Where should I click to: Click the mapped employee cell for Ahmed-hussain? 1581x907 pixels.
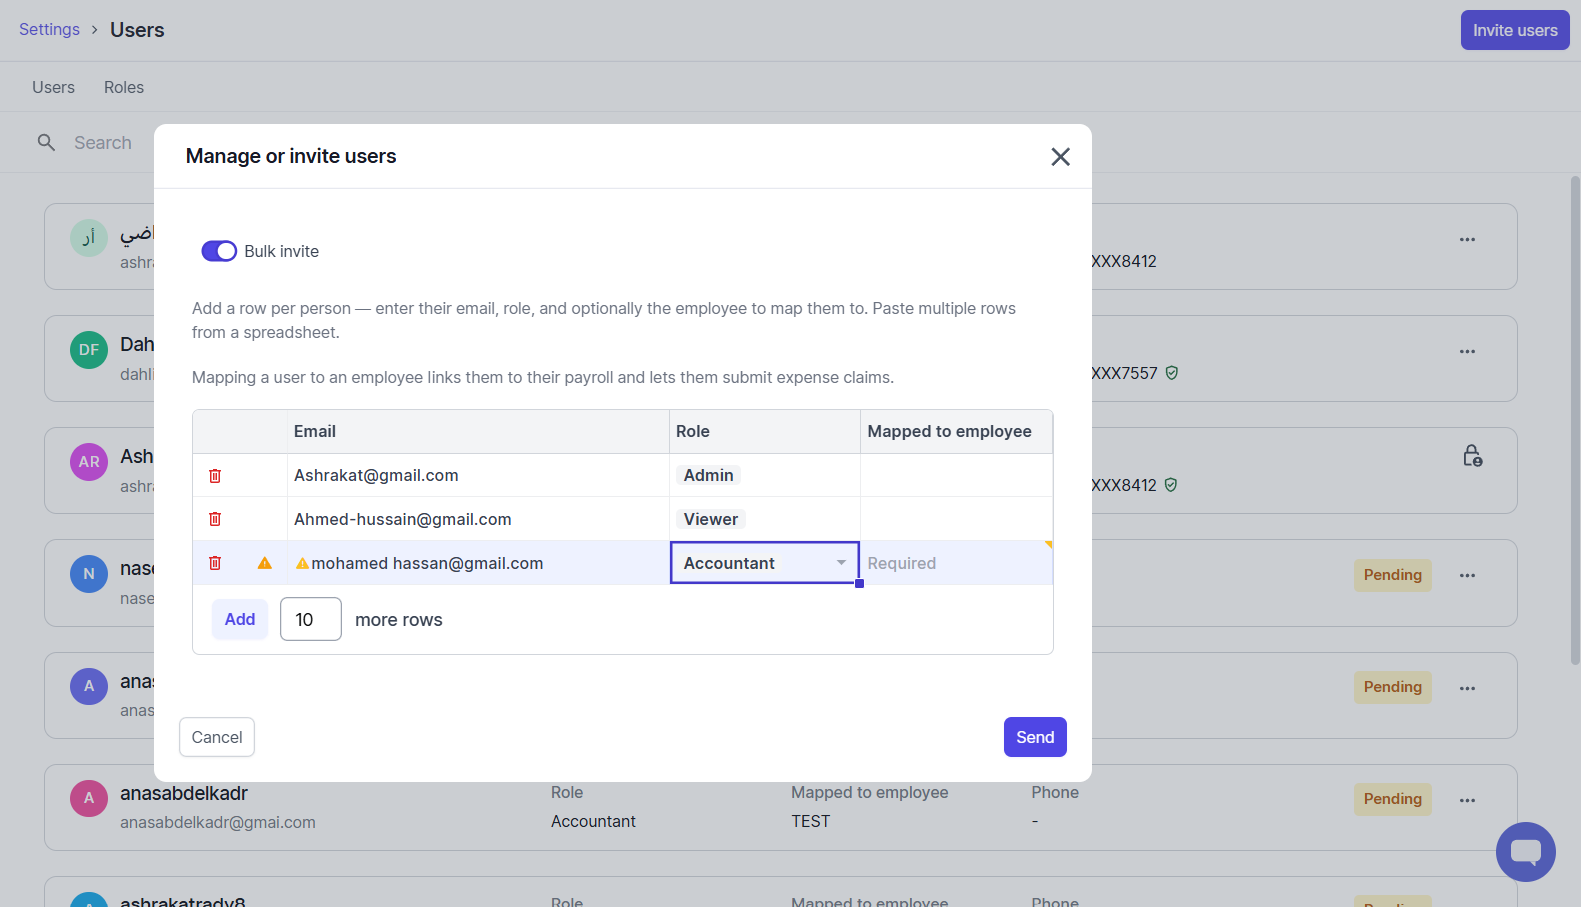pos(956,519)
